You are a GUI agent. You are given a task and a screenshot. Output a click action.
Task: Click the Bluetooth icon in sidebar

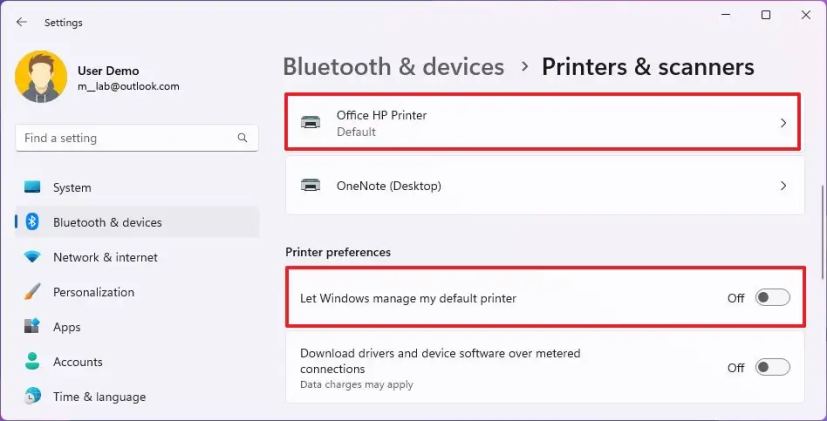pos(32,222)
